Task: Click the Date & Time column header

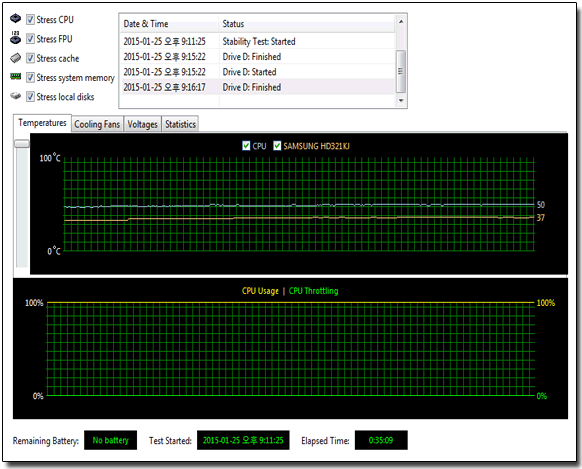Action: point(170,24)
